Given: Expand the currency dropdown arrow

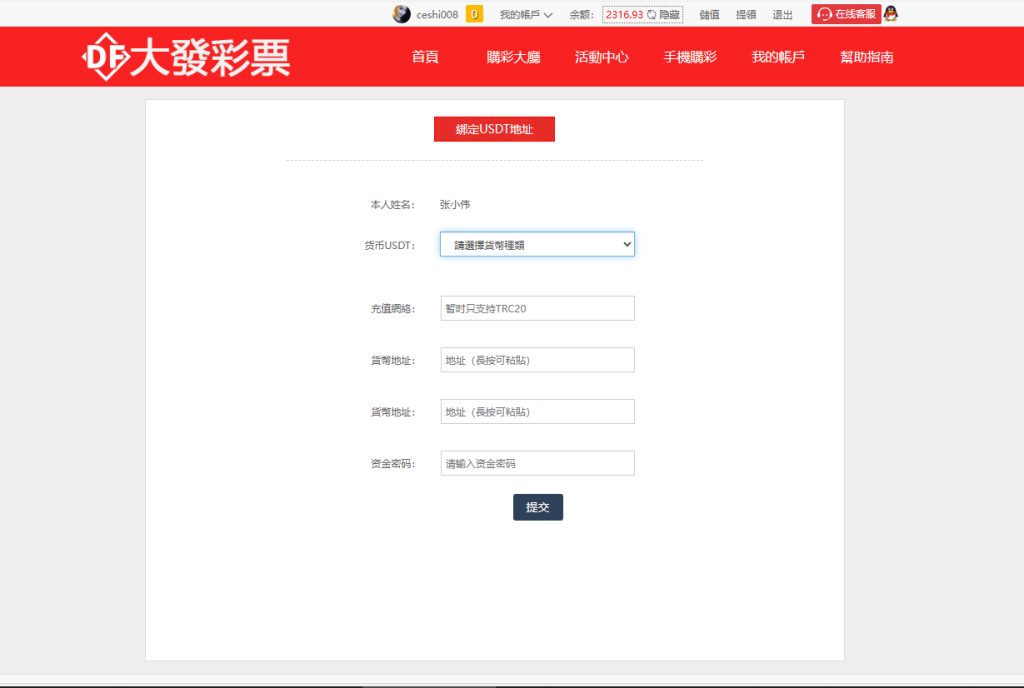Looking at the screenshot, I should [x=627, y=243].
